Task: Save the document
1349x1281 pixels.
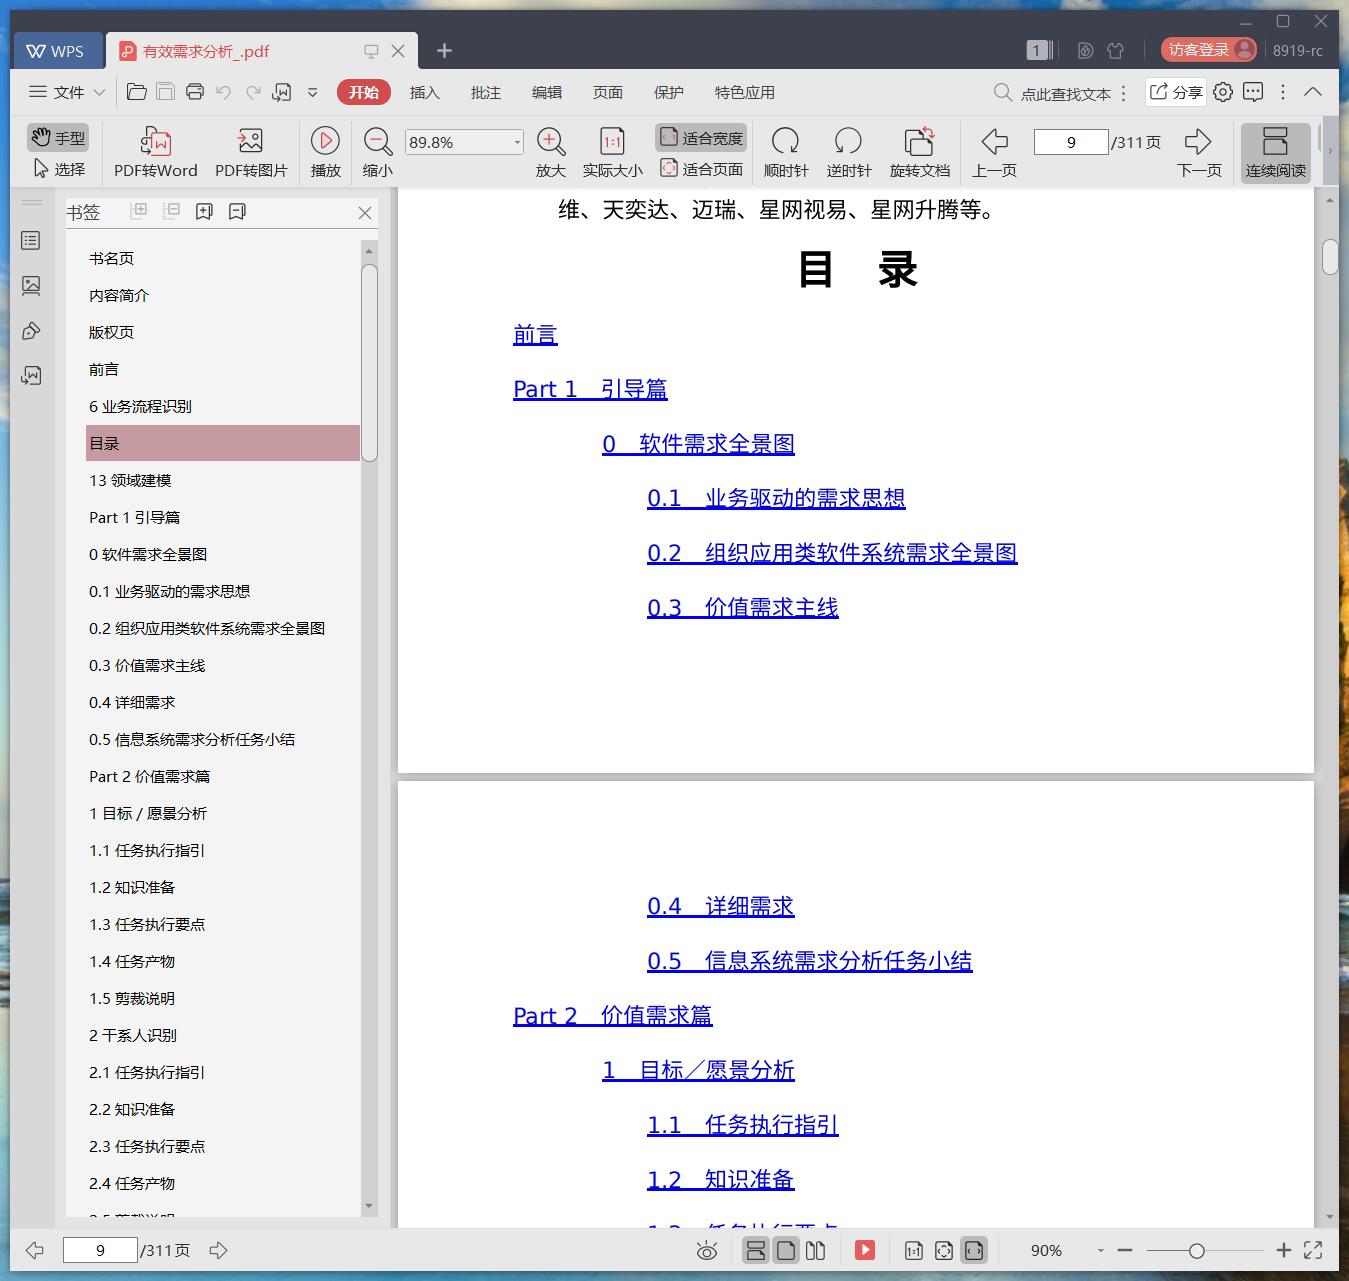Action: coord(166,92)
